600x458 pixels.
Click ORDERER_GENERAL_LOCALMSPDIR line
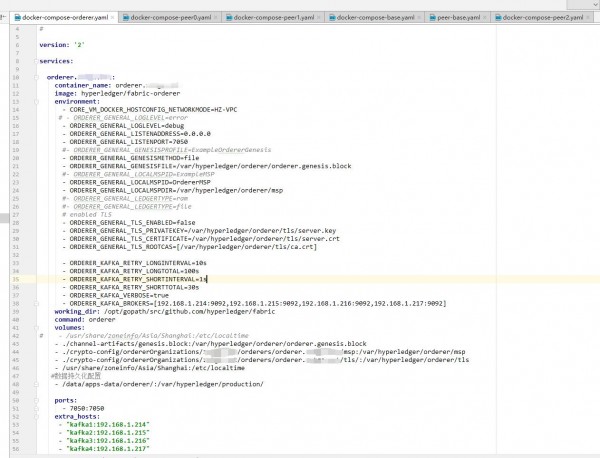coord(173,191)
